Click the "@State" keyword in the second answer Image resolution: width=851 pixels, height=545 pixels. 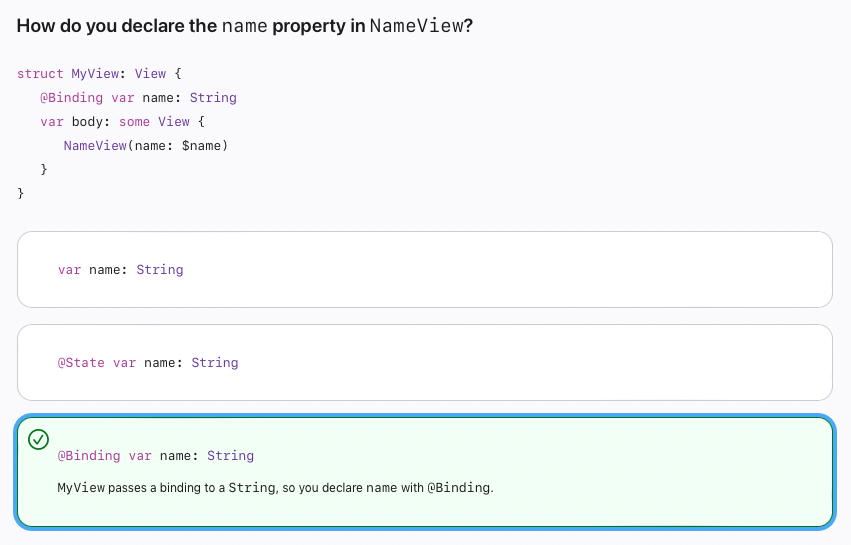81,363
